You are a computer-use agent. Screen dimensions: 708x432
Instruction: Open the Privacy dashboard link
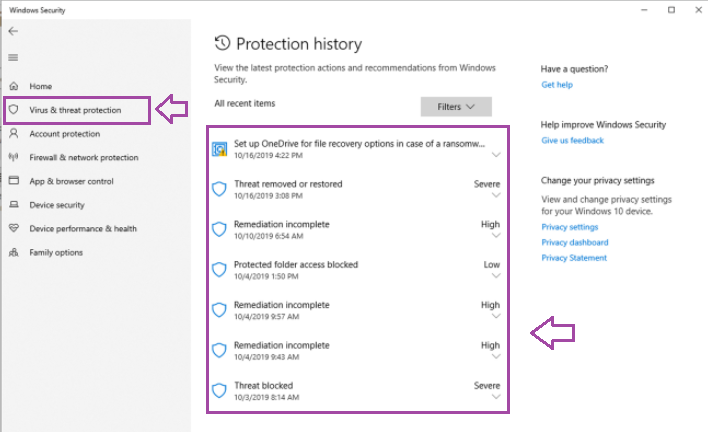point(574,242)
